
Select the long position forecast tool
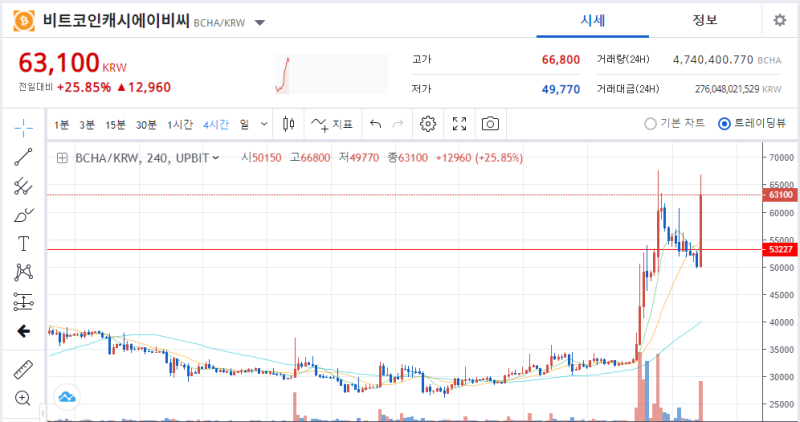pos(23,302)
